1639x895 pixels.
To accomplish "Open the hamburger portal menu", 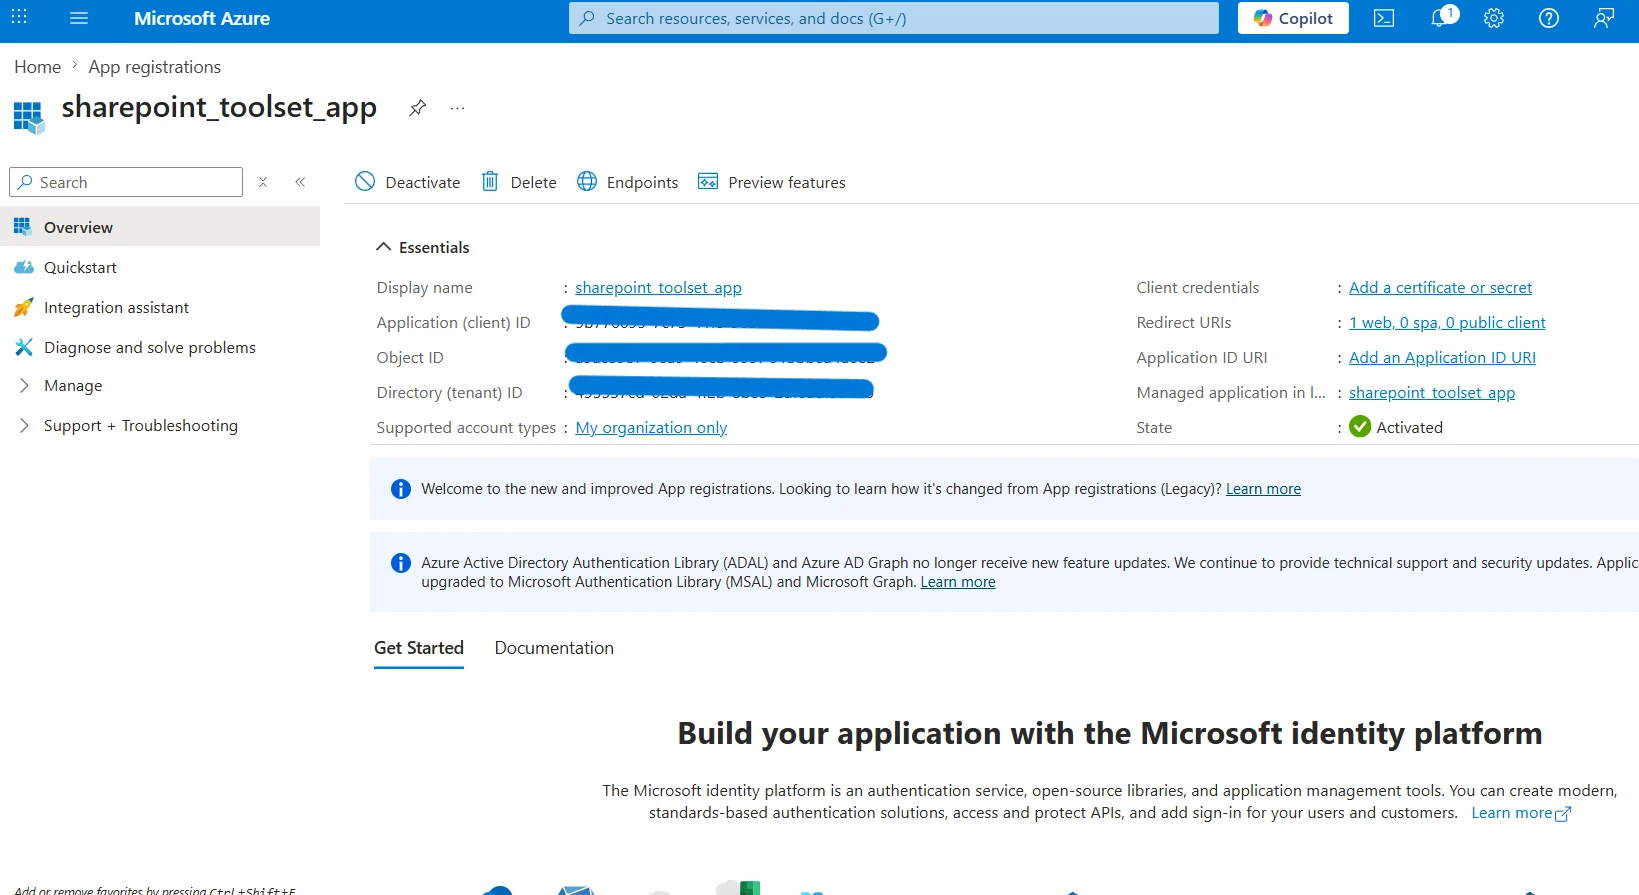I will click(x=79, y=18).
